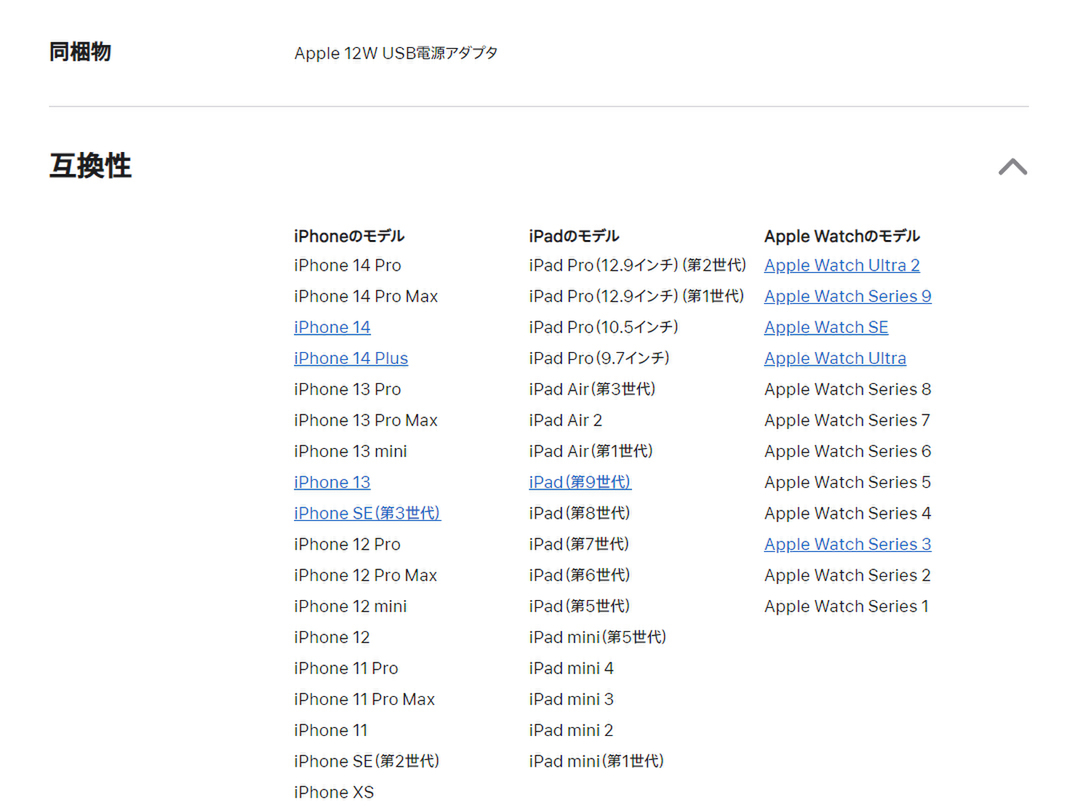Select the iPad Pro（10.5インチ） list entry

(605, 327)
